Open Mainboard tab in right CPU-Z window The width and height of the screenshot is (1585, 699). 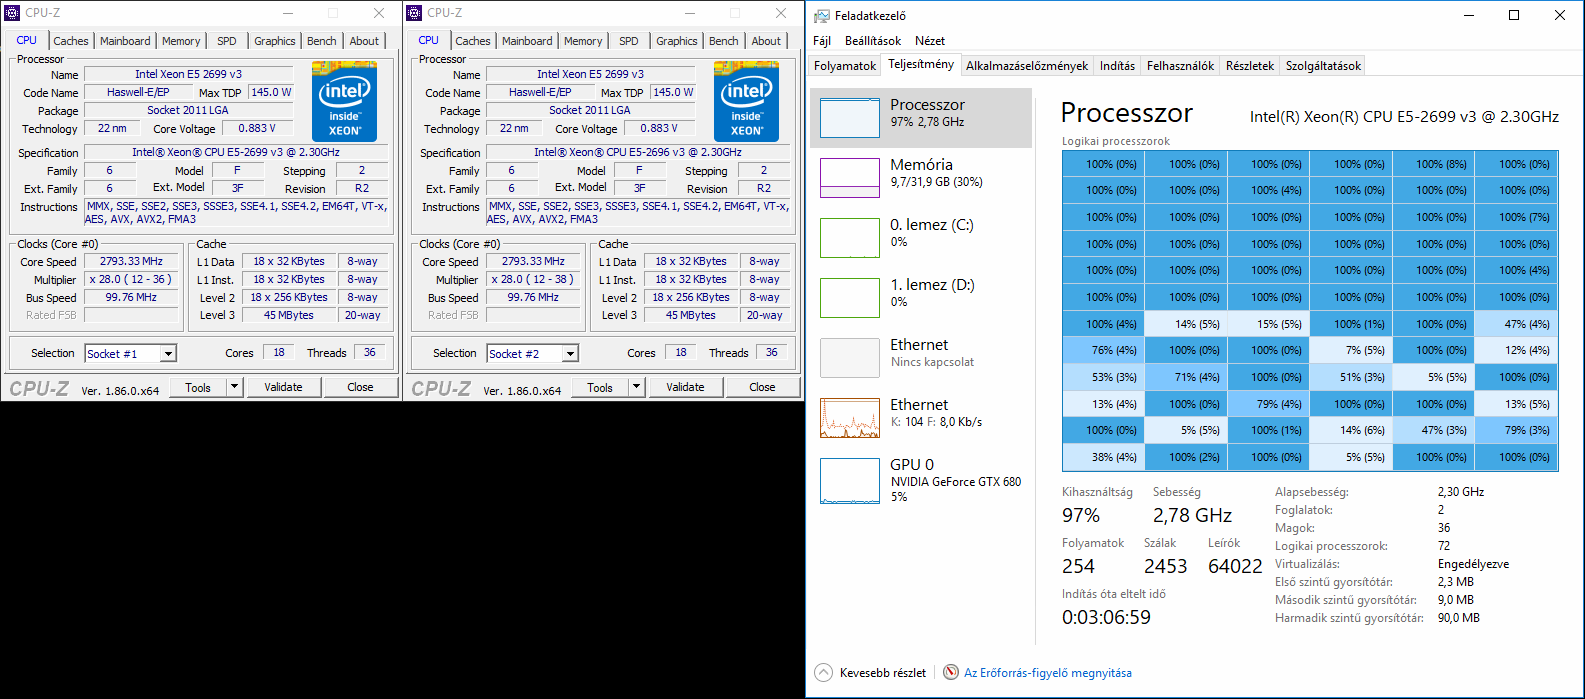click(527, 41)
